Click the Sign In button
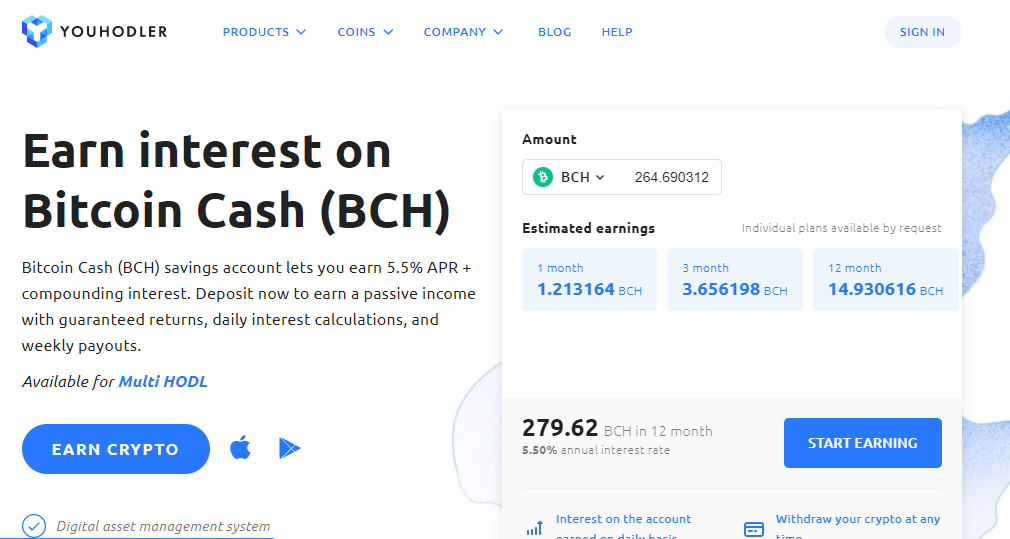1010x539 pixels. (x=922, y=32)
